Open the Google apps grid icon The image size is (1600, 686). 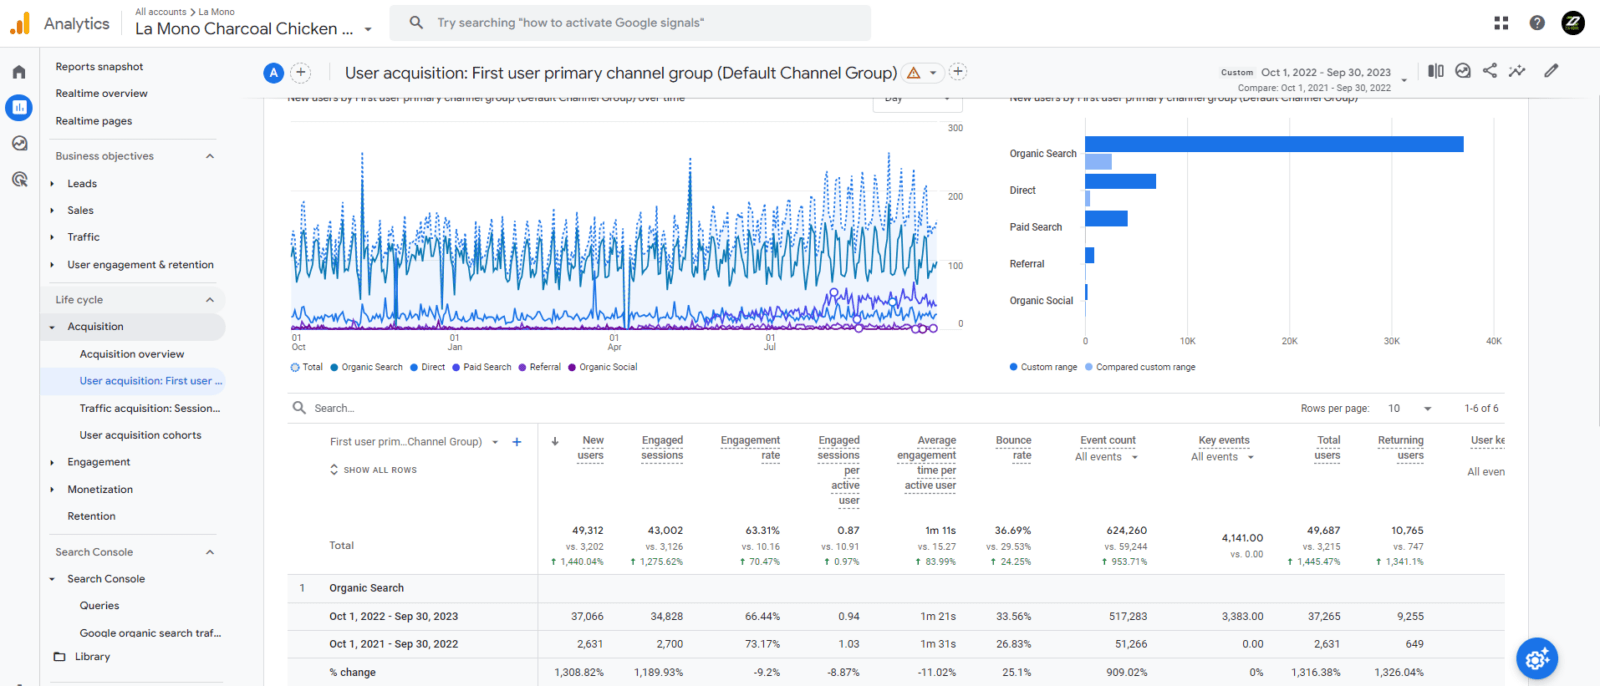coord(1501,23)
